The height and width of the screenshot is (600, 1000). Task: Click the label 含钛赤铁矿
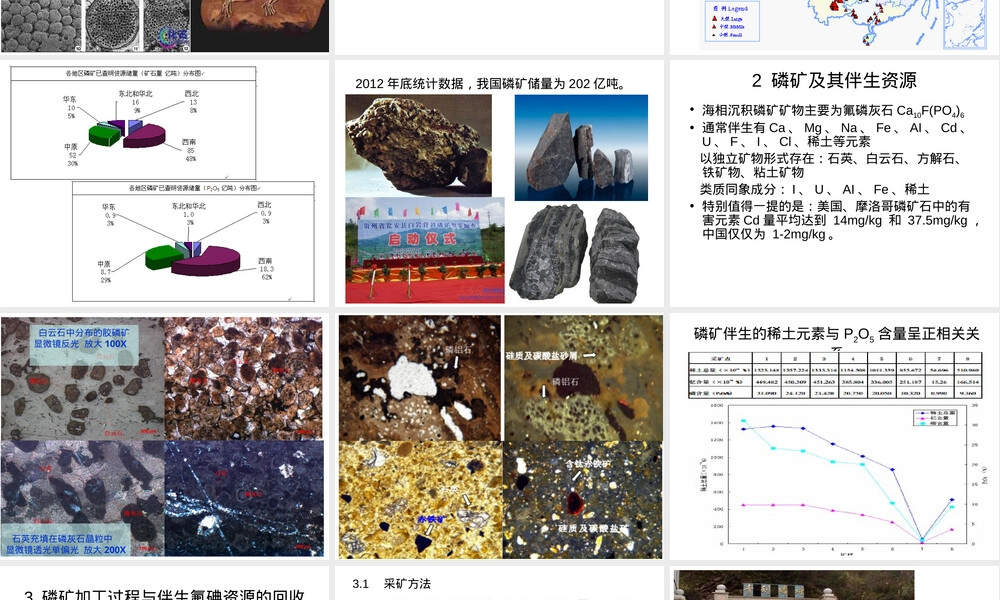588,463
